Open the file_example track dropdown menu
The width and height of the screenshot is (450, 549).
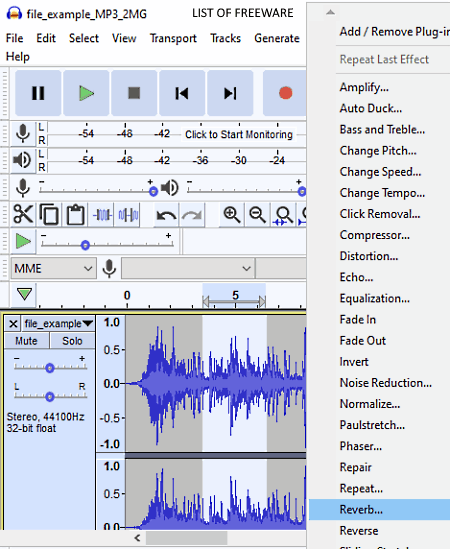click(58, 324)
